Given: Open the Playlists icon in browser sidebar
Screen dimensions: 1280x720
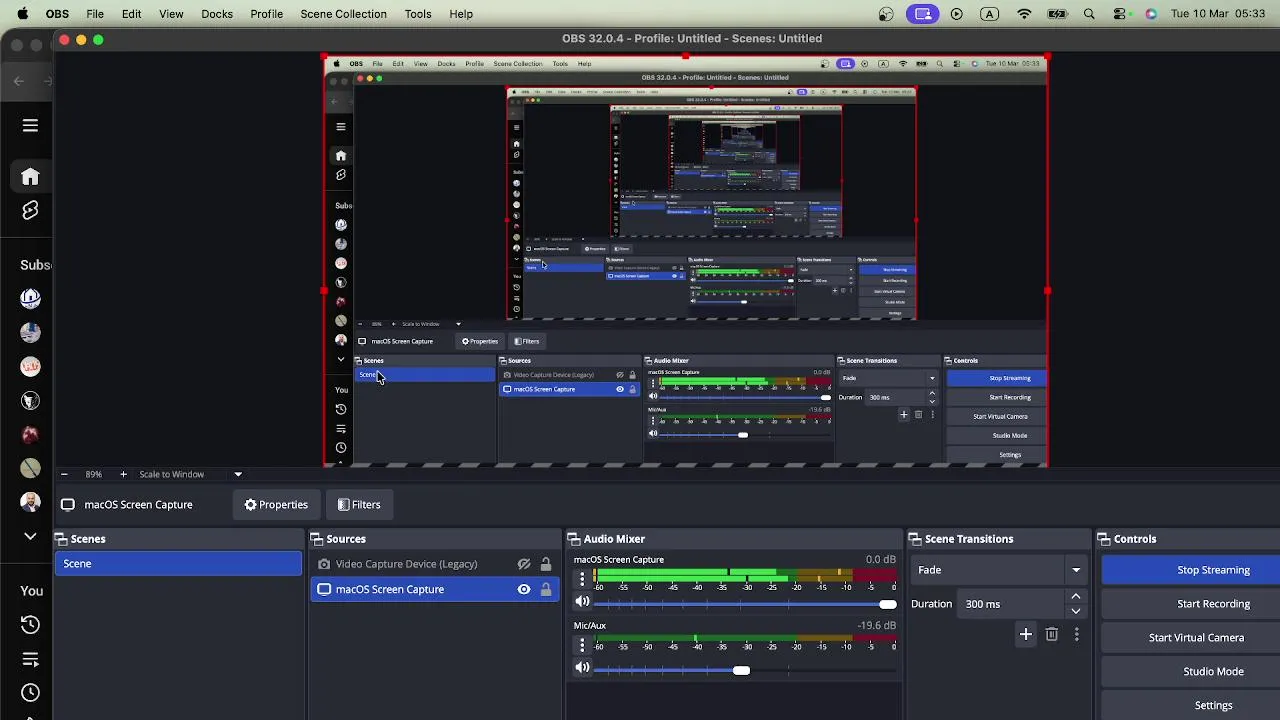Looking at the screenshot, I should 30,659.
